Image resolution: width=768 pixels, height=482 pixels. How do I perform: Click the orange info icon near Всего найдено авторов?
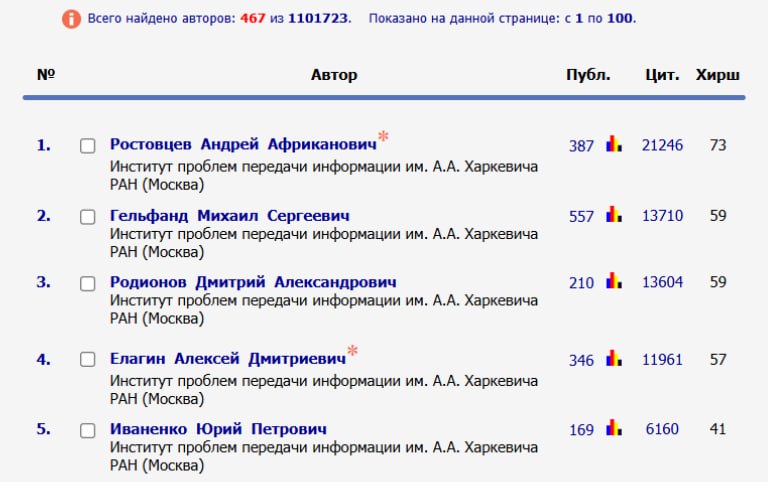click(72, 19)
